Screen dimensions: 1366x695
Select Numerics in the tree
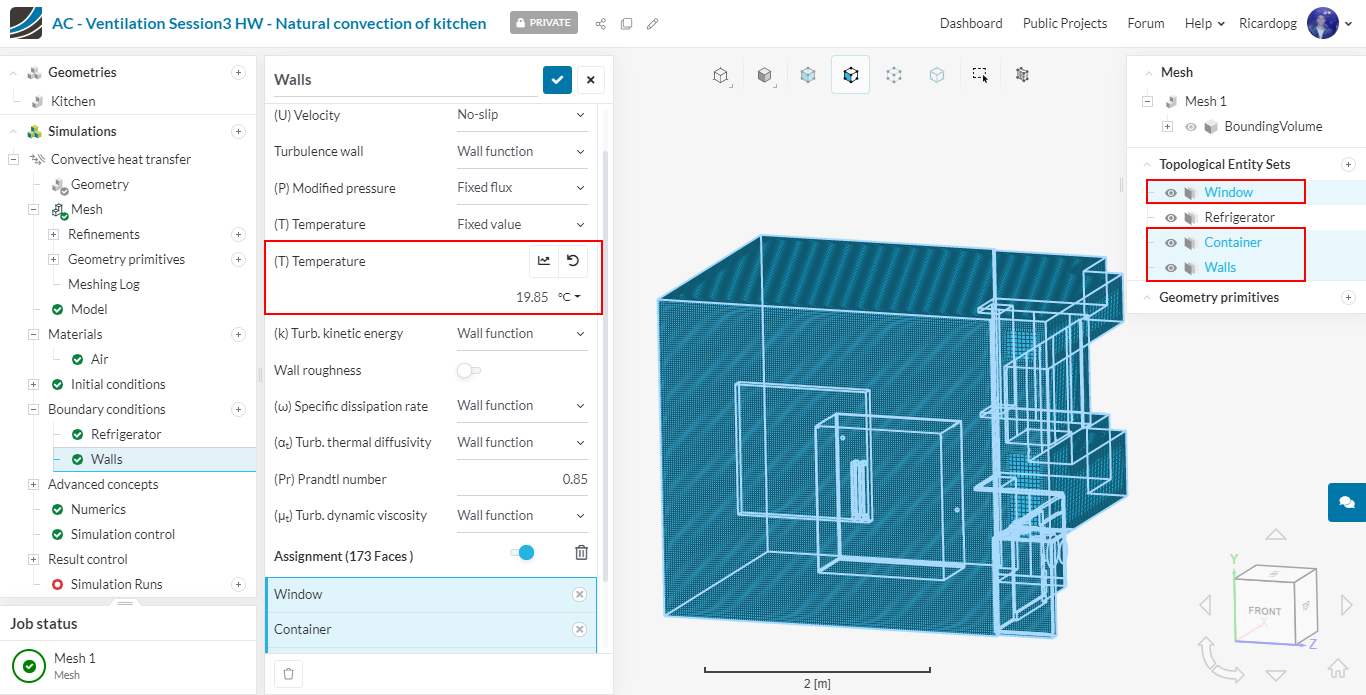click(98, 509)
